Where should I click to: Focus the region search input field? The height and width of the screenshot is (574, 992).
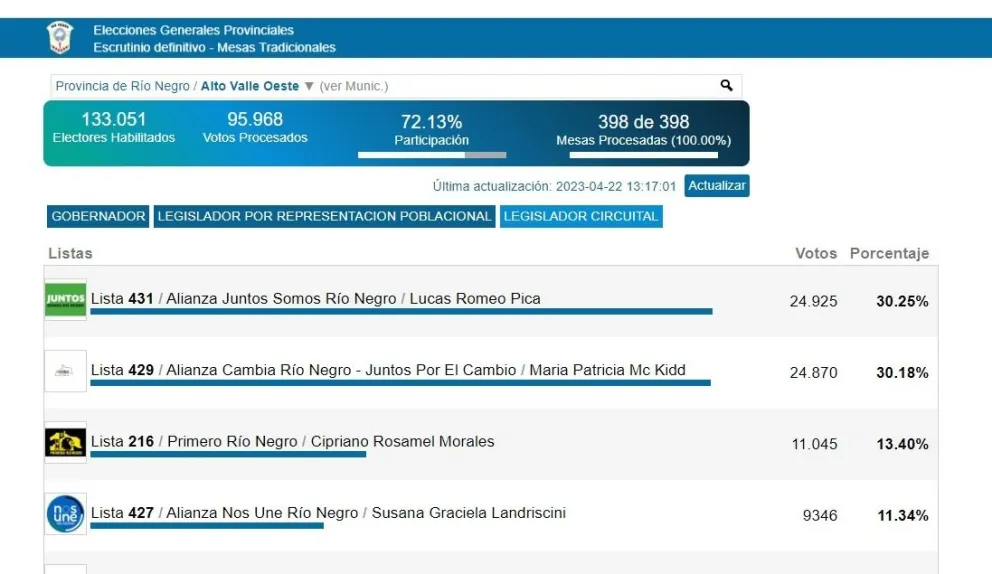pos(396,86)
